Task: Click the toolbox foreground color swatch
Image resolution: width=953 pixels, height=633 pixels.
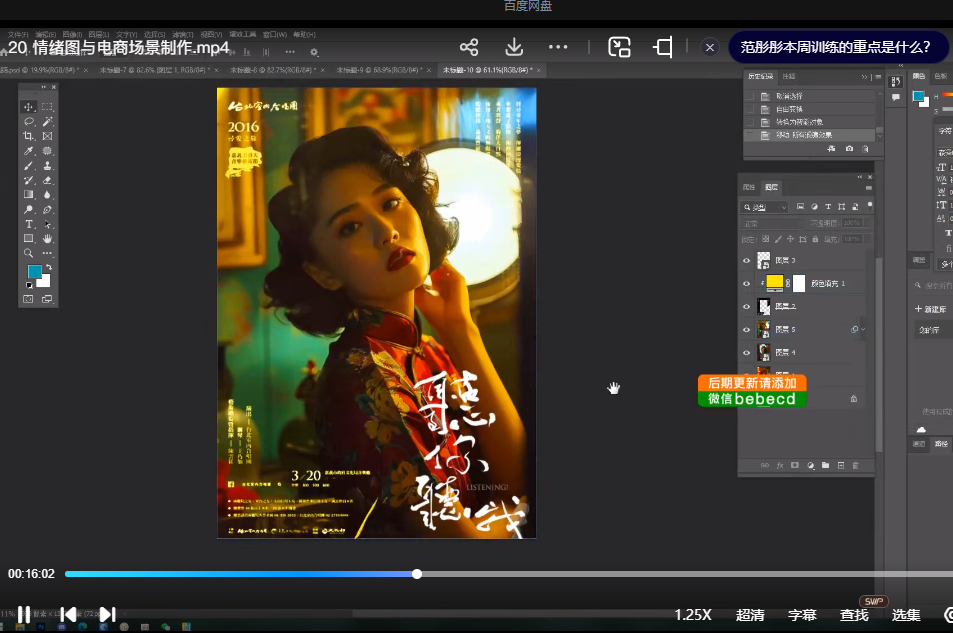Action: click(34, 271)
